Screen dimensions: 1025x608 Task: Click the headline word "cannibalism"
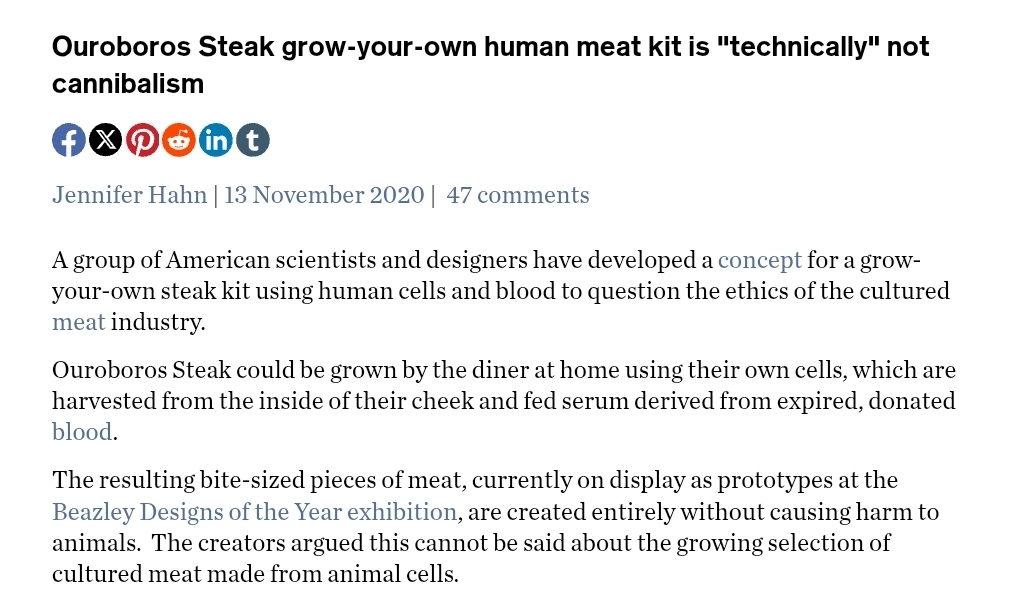pos(128,84)
